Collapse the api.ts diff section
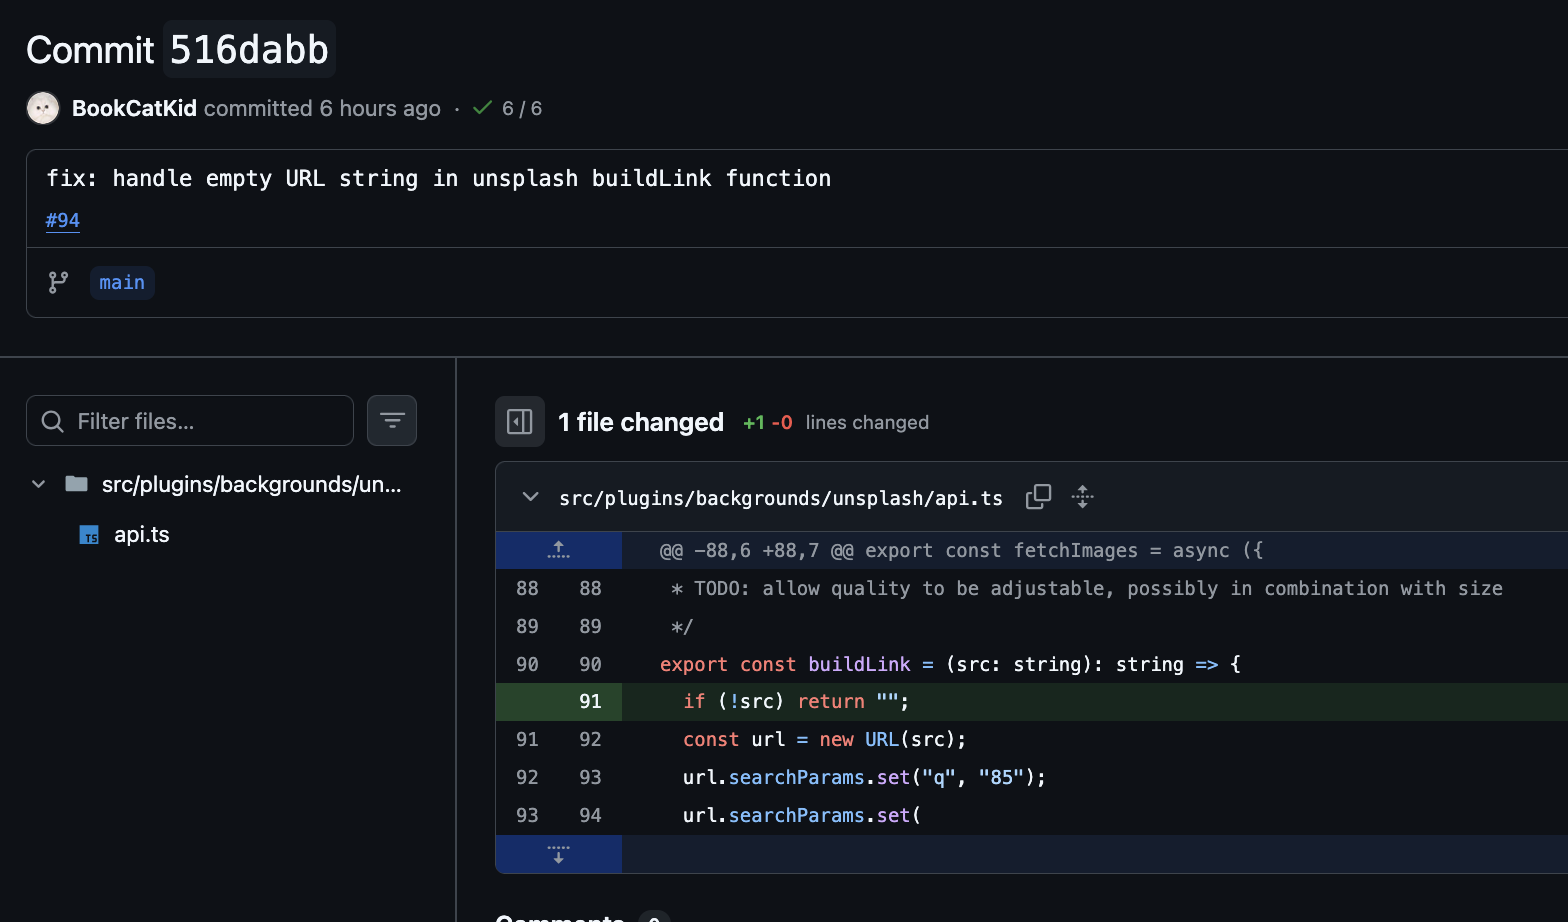Image resolution: width=1568 pixels, height=922 pixels. pos(531,497)
